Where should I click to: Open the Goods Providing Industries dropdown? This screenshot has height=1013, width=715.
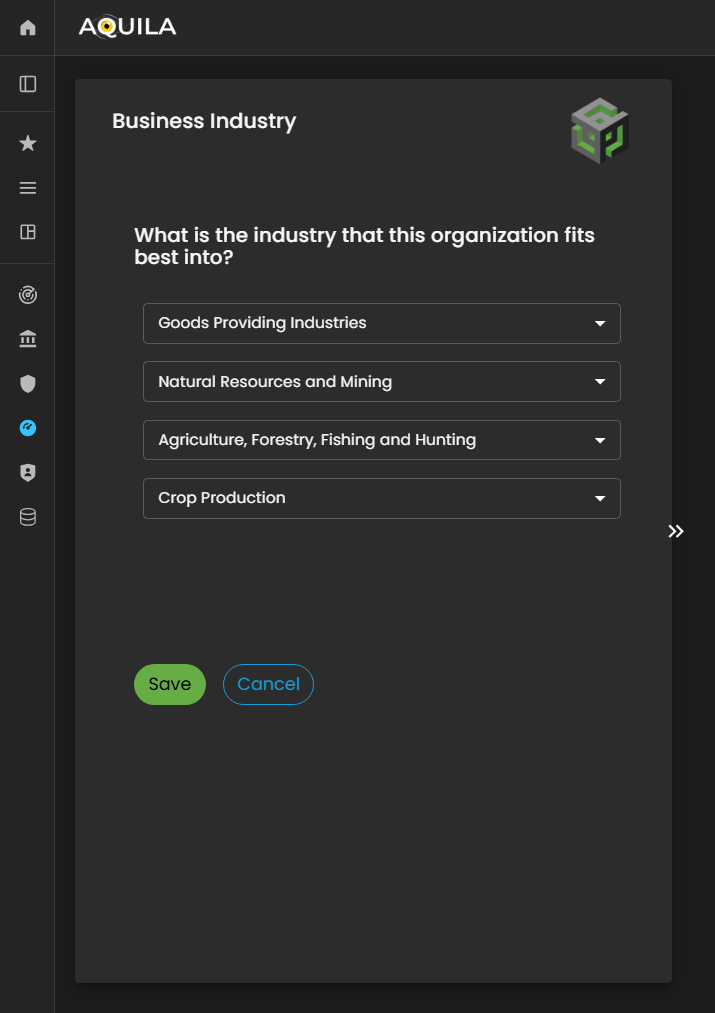pos(381,324)
